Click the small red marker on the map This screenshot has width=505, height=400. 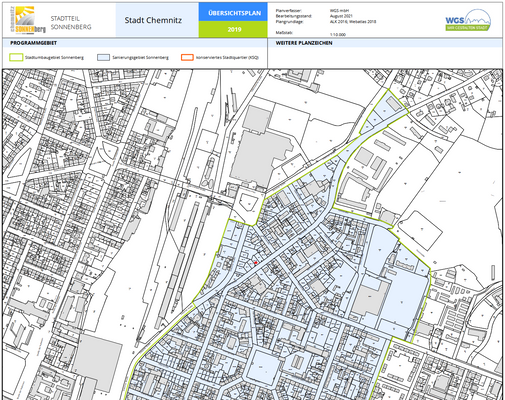click(256, 263)
